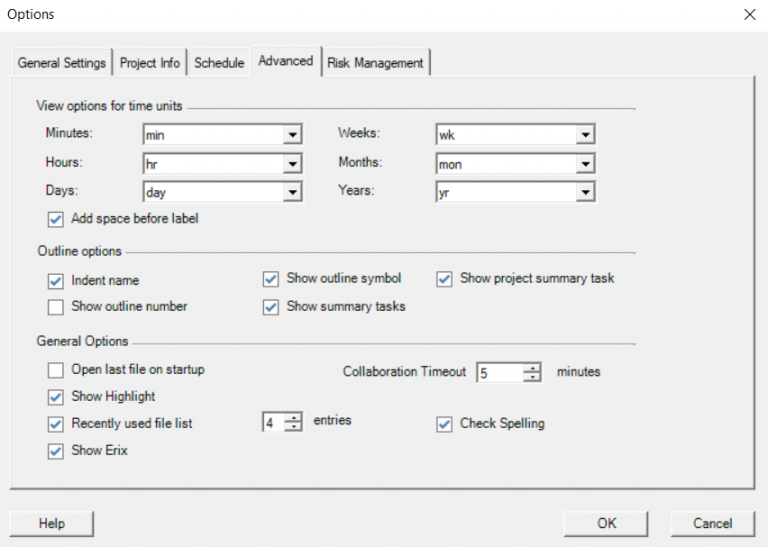
Task: Open the Hours label dropdown
Action: (x=292, y=163)
